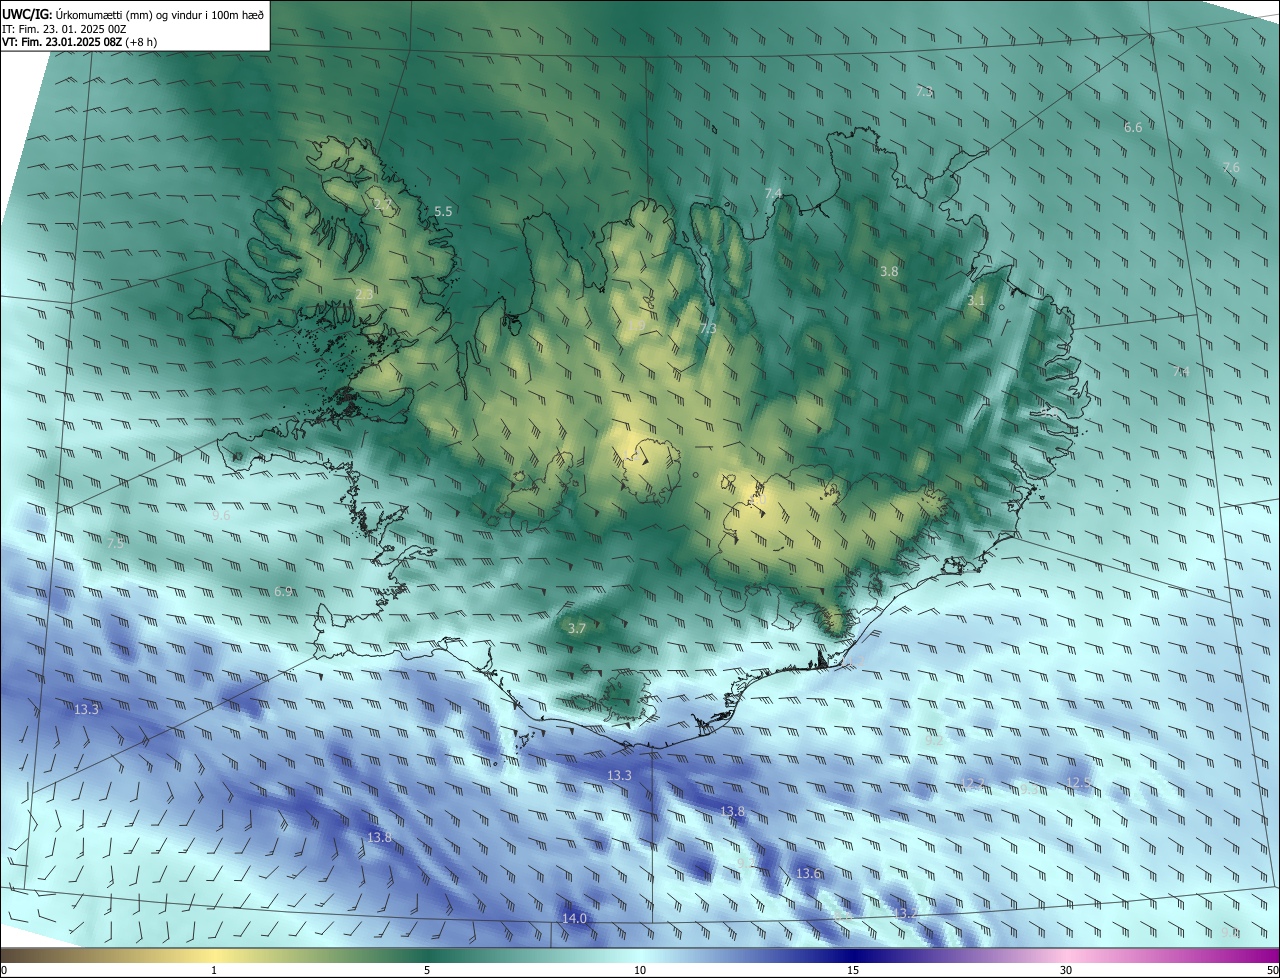
Task: Click the 0 tick on the color scale
Action: tap(4, 970)
